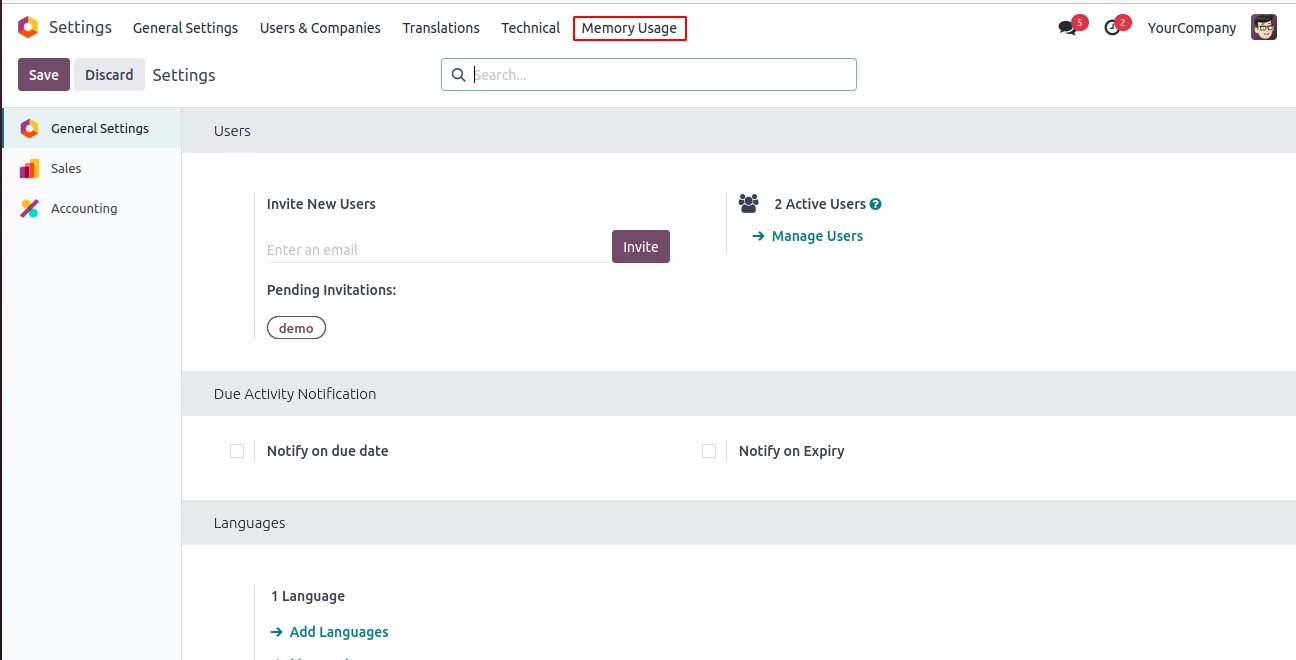This screenshot has height=660, width=1296.
Task: Select General Settings tab in left sidebar
Action: point(99,129)
